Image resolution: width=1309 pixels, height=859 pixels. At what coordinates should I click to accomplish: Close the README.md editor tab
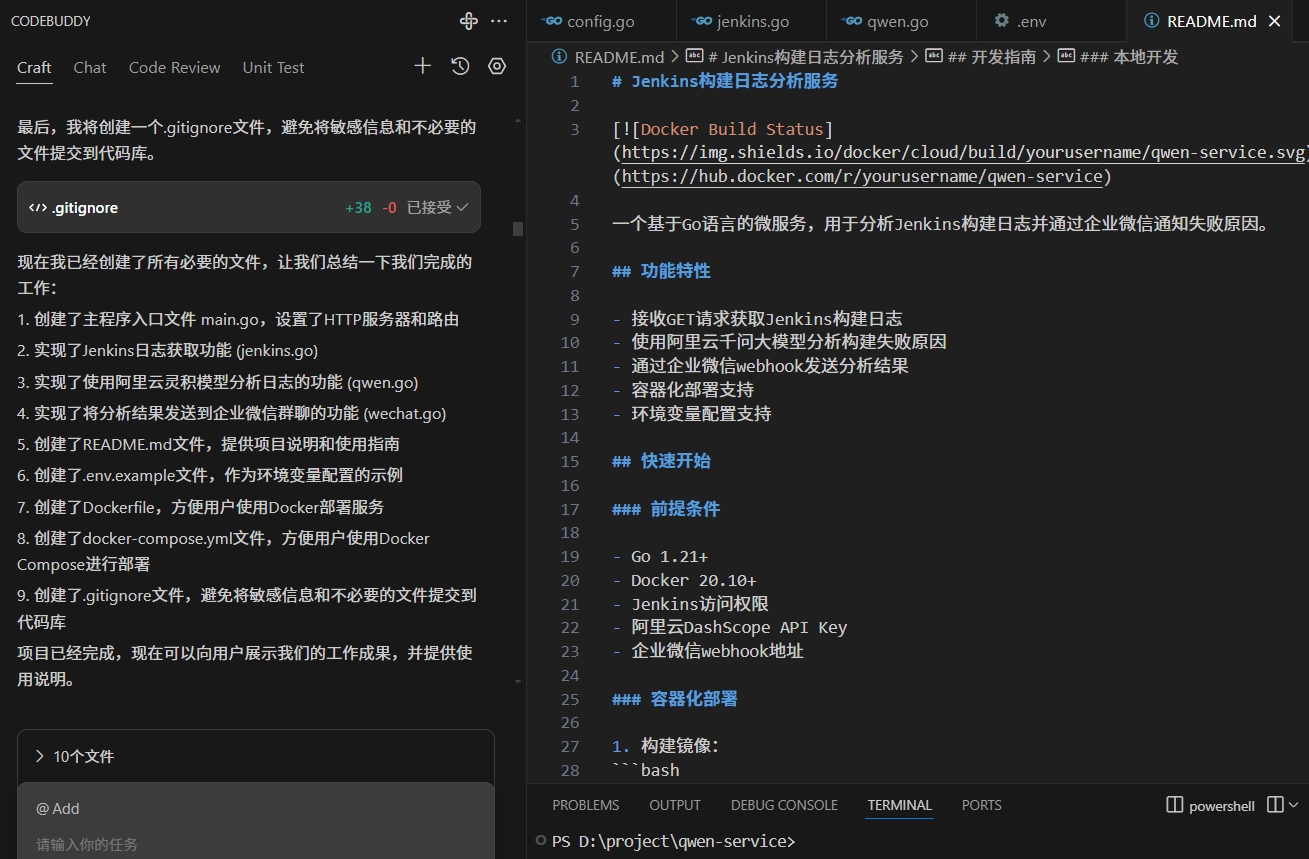(1275, 21)
